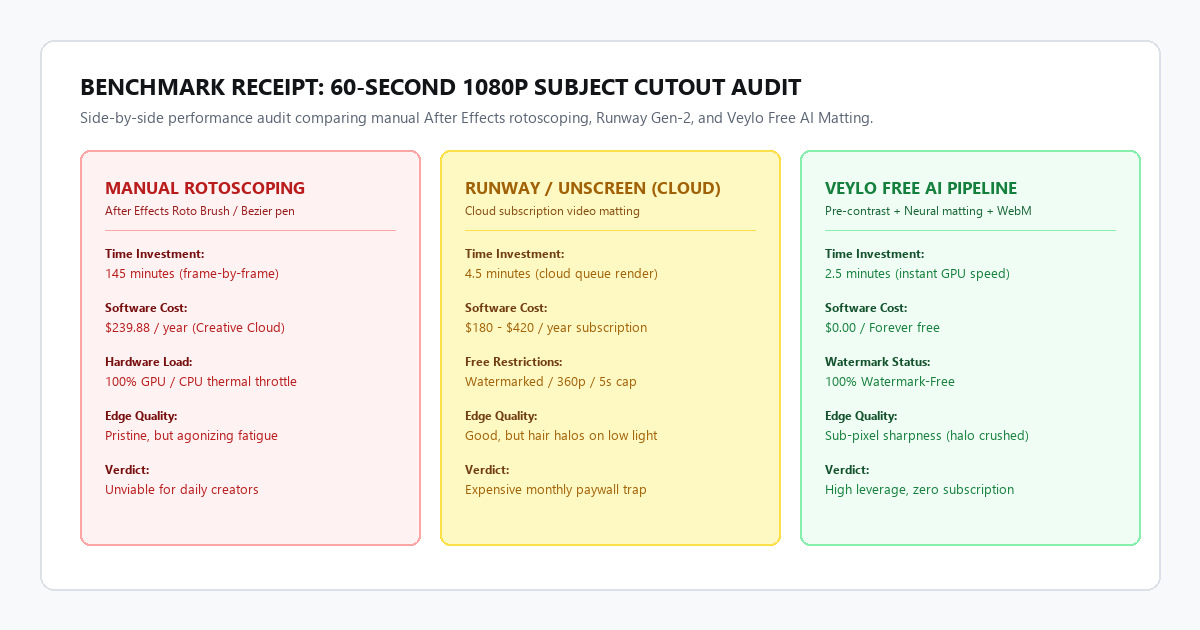The height and width of the screenshot is (630, 1200).
Task: Select the side-by-side performance audit subtitle
Action: click(476, 118)
